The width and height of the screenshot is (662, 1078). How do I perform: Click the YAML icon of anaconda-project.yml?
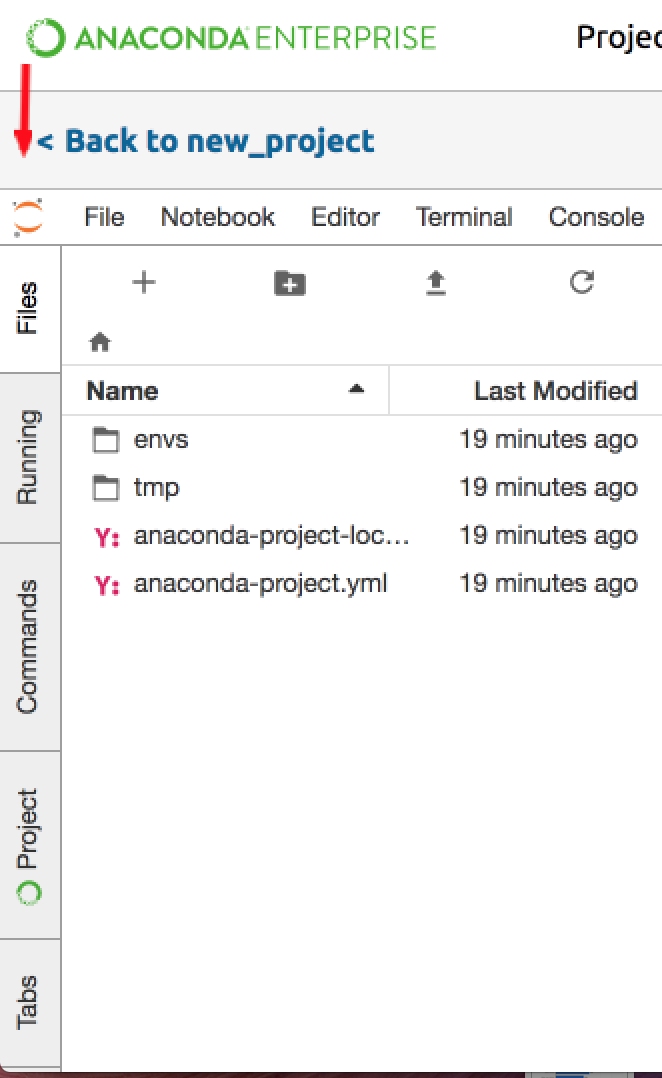[x=107, y=585]
